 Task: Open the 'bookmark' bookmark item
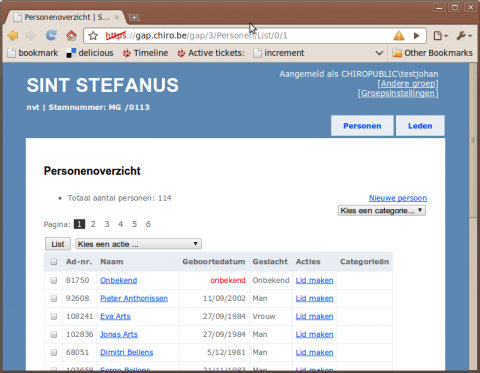click(33, 53)
